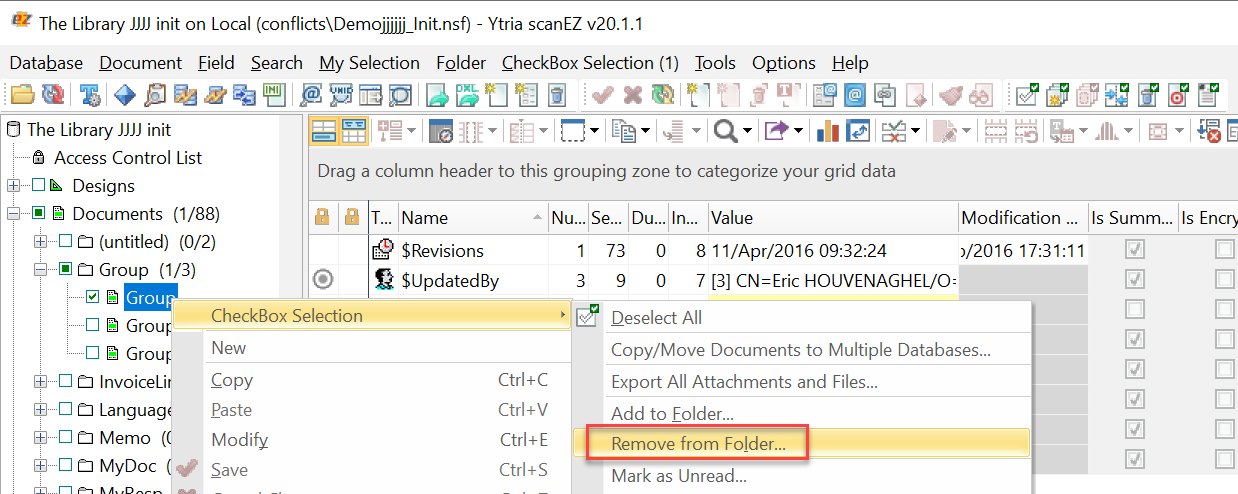The height and width of the screenshot is (494, 1238).
Task: Click the bar chart icon in grid toolbar
Action: pyautogui.click(x=827, y=131)
